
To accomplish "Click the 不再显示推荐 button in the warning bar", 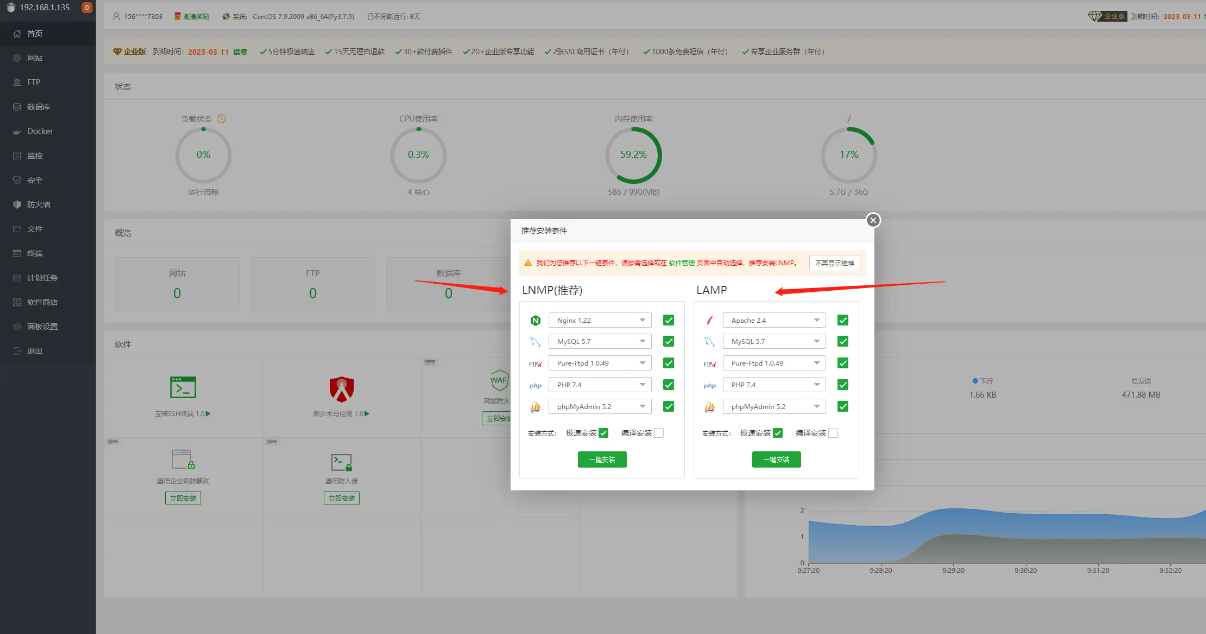I will tap(834, 263).
